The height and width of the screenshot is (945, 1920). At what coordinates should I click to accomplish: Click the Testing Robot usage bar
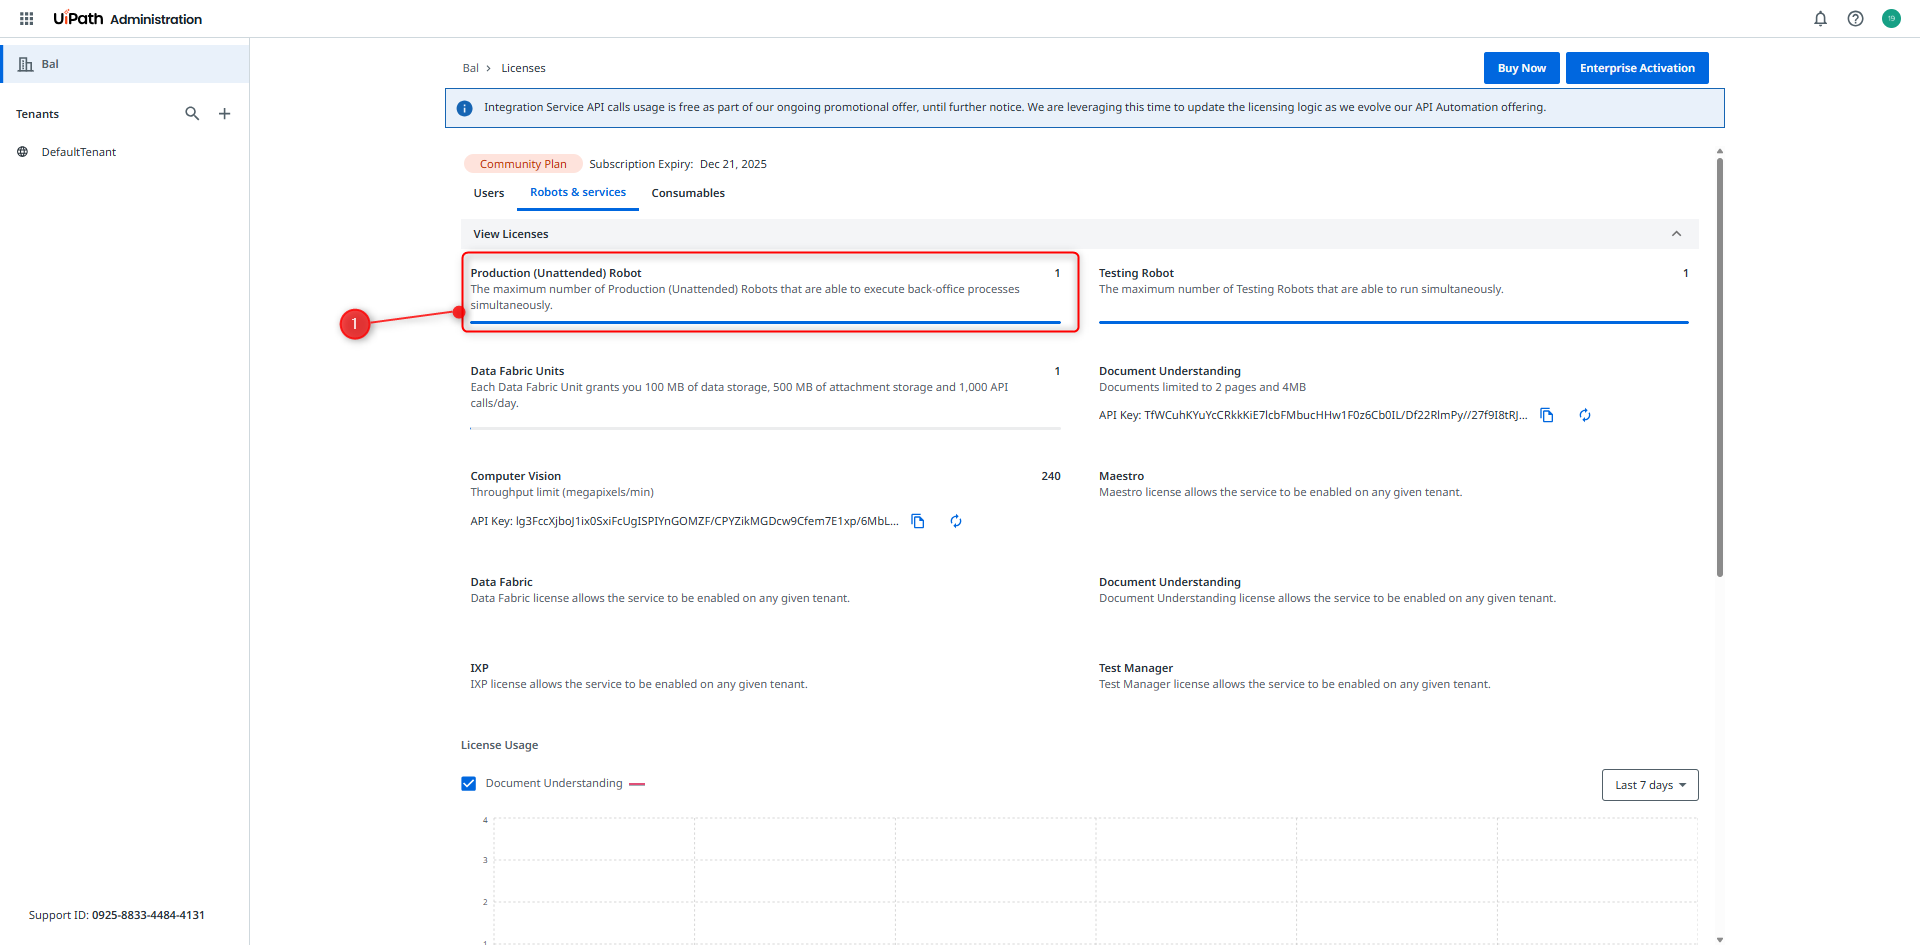pos(1394,322)
